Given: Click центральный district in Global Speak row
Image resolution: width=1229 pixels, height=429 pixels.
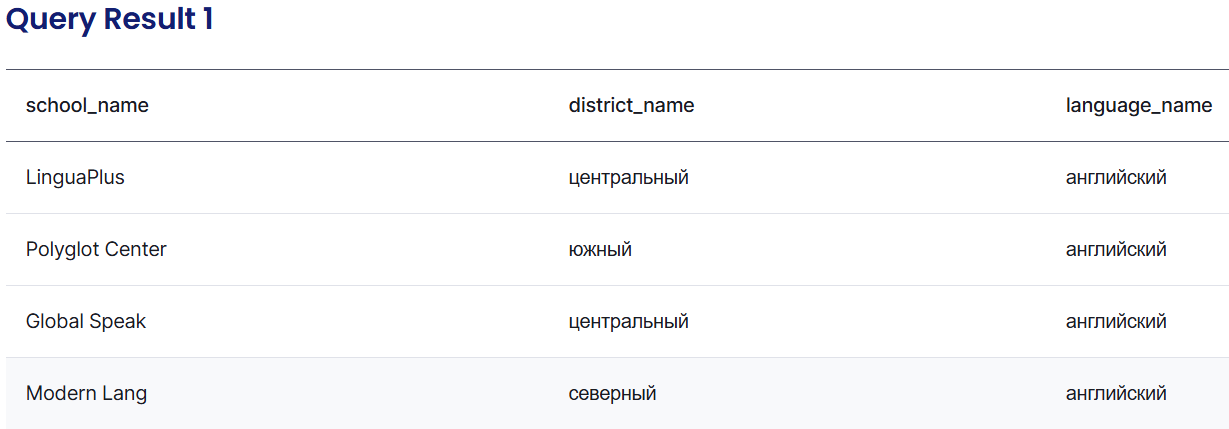Looking at the screenshot, I should [628, 322].
